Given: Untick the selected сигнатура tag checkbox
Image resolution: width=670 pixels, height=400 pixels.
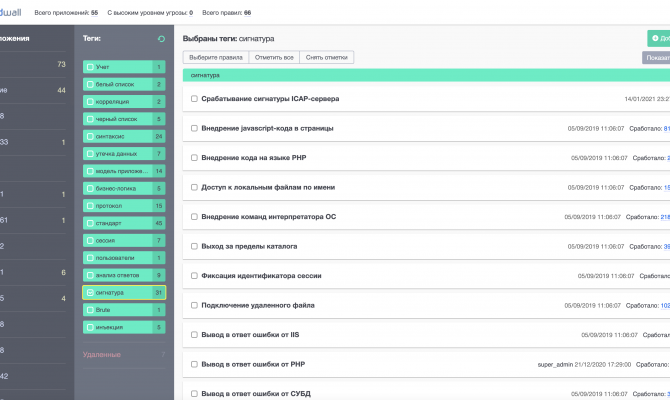Looking at the screenshot, I should tap(90, 293).
